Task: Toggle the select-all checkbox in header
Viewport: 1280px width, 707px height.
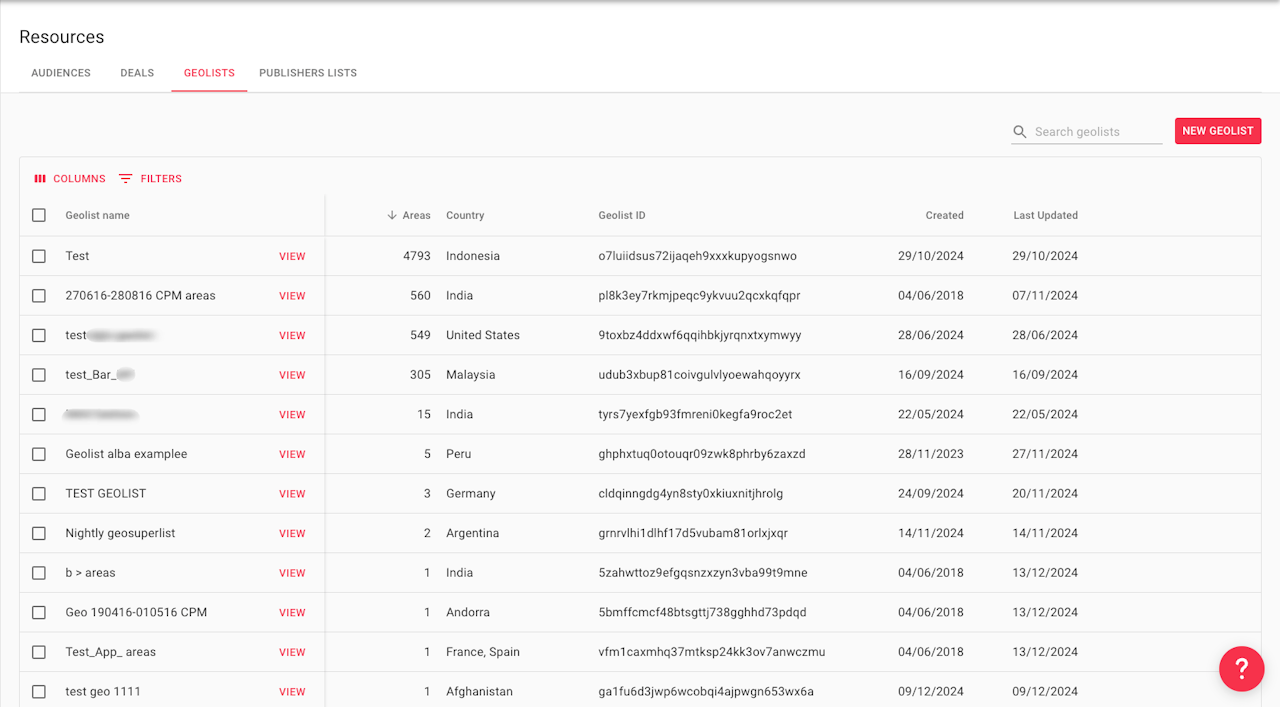Action: (x=39, y=215)
